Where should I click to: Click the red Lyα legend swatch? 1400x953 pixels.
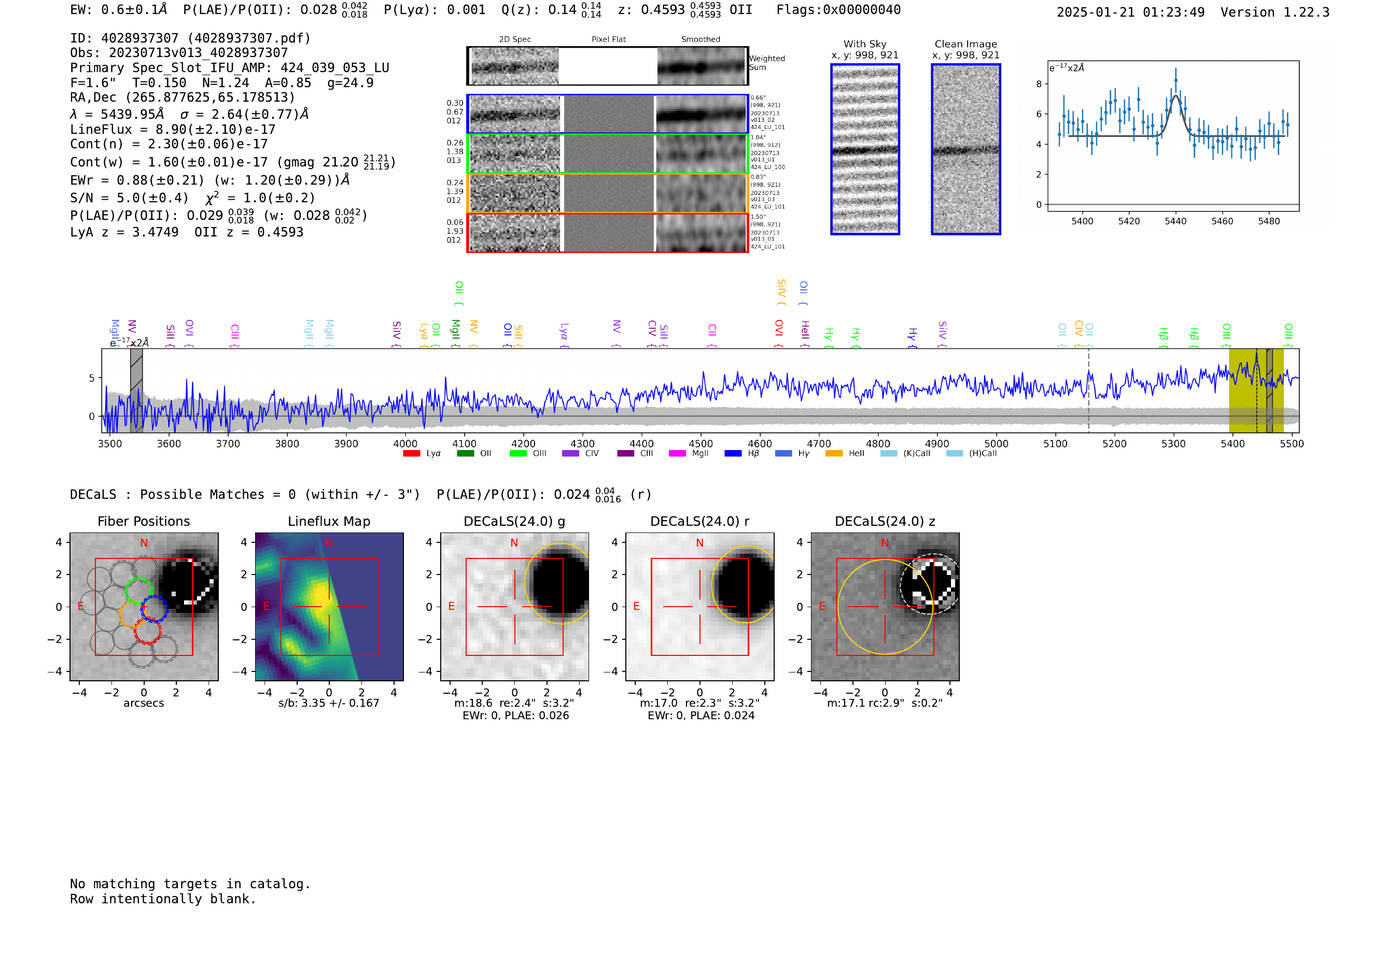click(x=411, y=454)
